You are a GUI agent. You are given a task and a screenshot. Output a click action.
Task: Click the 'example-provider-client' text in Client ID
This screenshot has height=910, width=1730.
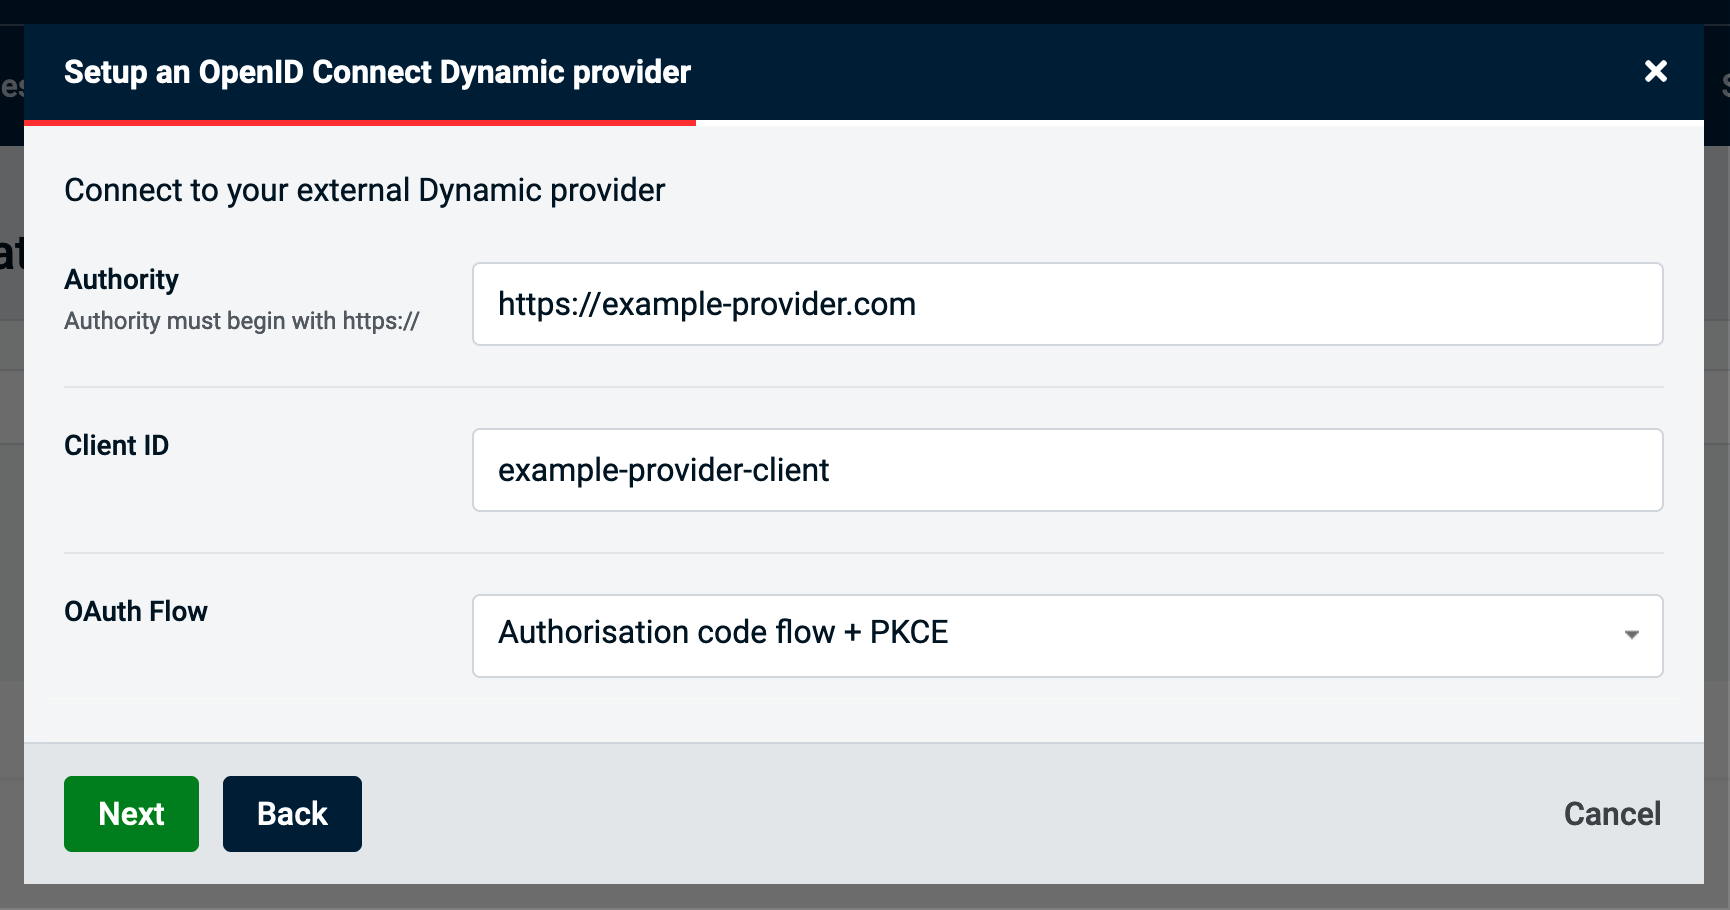pyautogui.click(x=664, y=470)
